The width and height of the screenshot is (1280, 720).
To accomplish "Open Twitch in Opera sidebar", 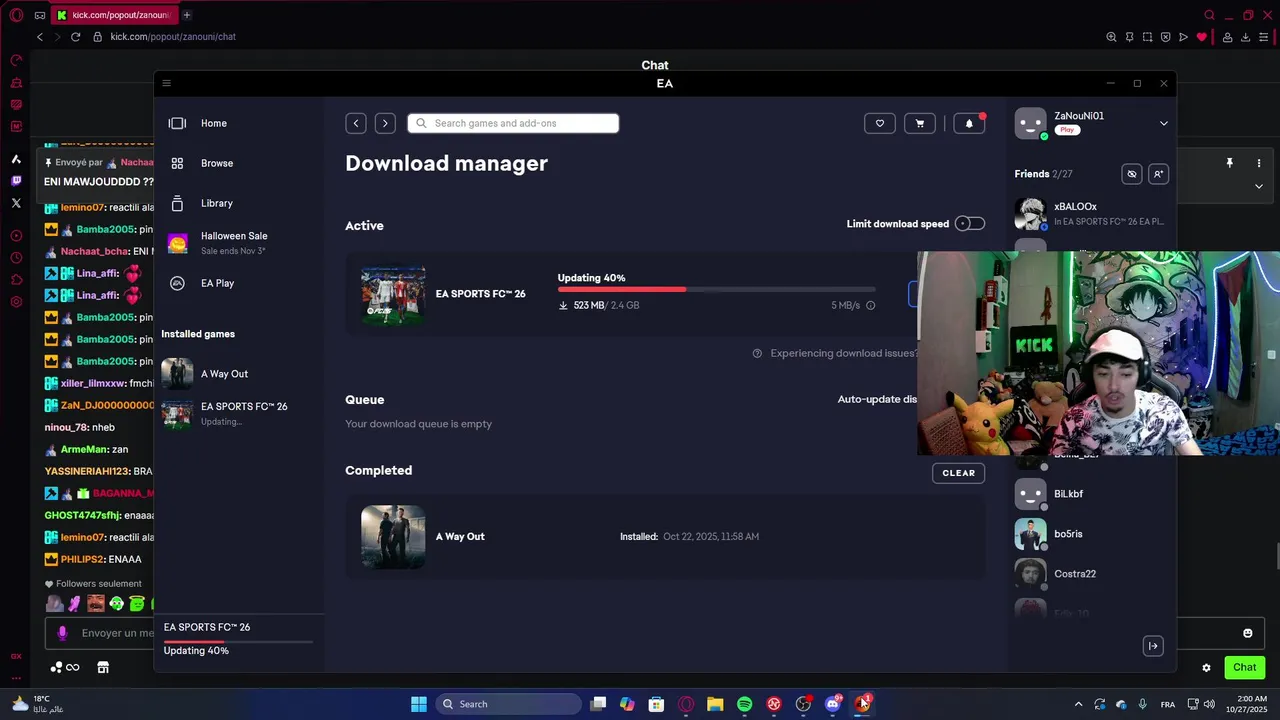I will coord(16,181).
